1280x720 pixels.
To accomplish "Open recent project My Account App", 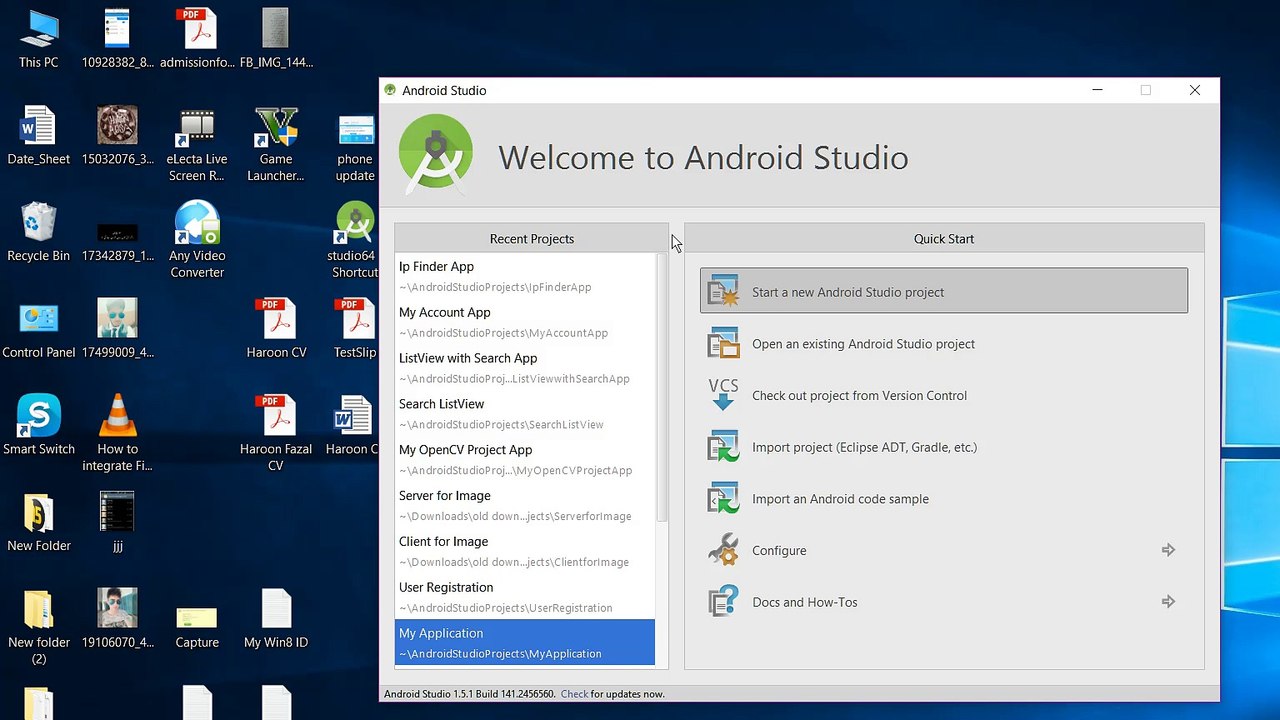I will tap(525, 322).
